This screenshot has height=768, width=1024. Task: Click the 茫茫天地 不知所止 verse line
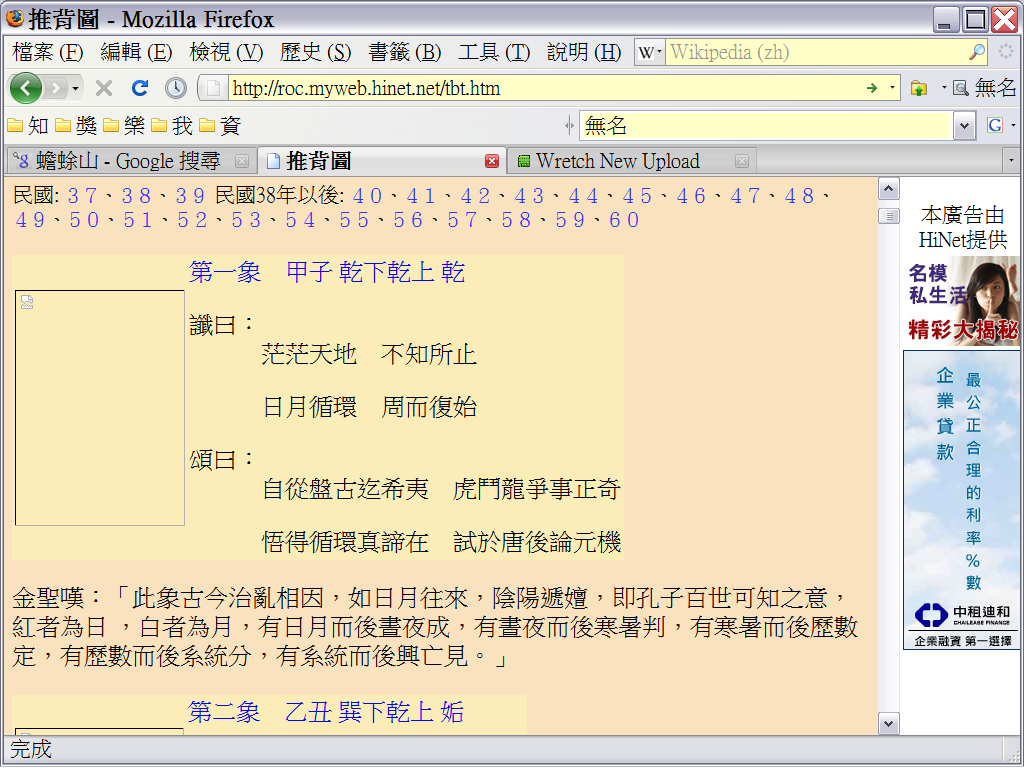[369, 354]
